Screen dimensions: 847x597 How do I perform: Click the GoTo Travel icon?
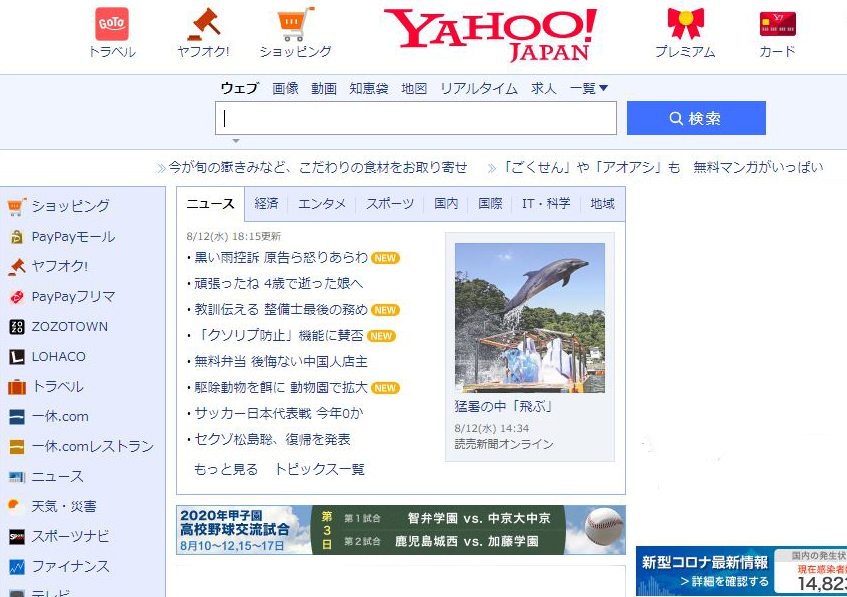[x=112, y=24]
